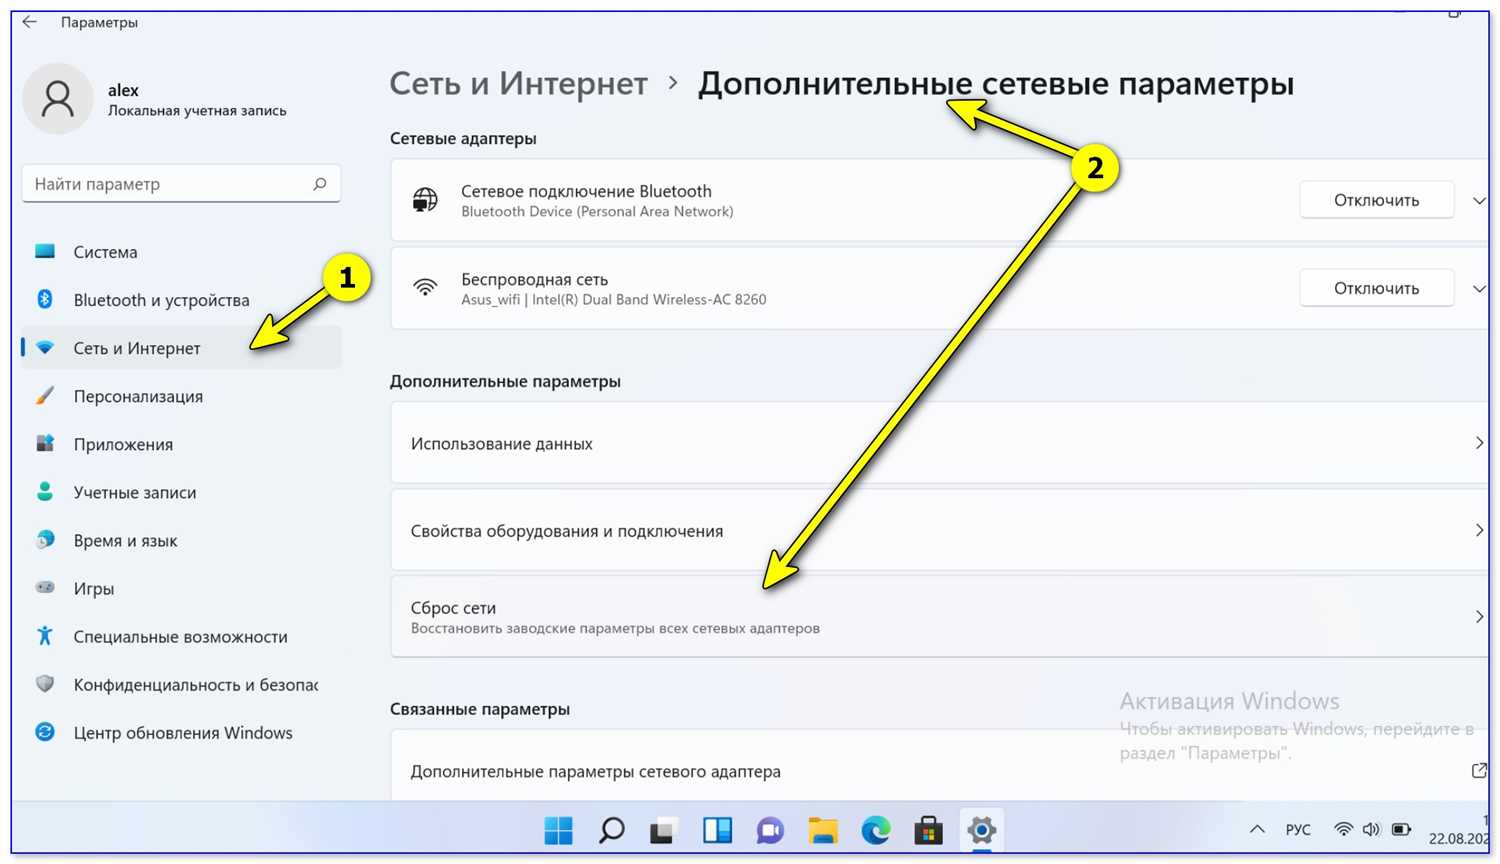Click Settings gear on taskbar
This screenshot has width=1500, height=864.
pyautogui.click(x=981, y=830)
